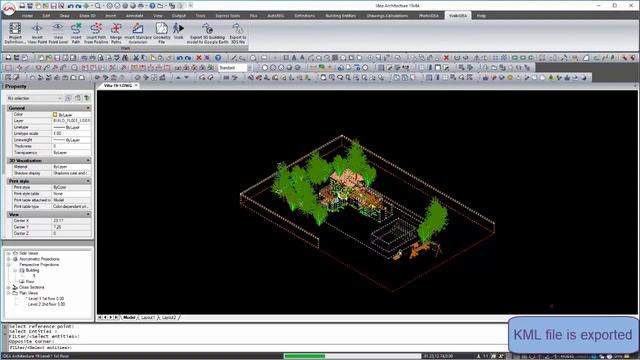
Task: Expand the Side Views tree node
Action: point(9,253)
